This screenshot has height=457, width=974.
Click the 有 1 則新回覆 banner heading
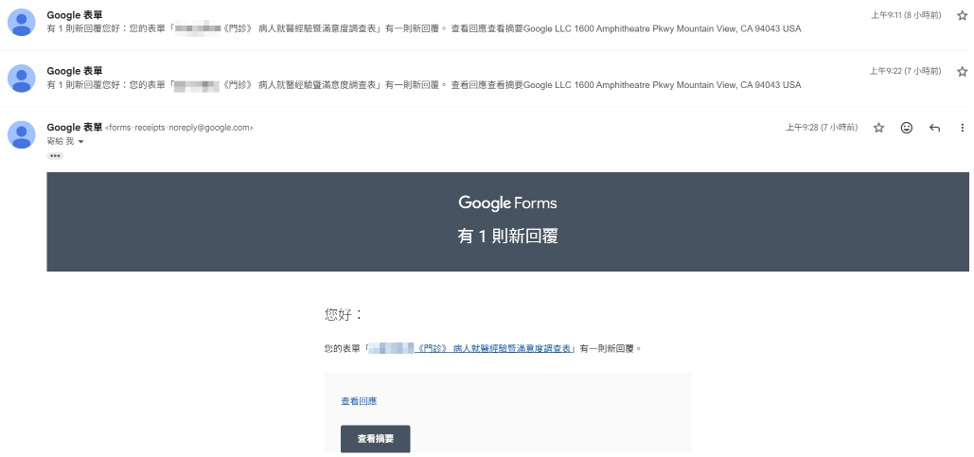(x=507, y=237)
